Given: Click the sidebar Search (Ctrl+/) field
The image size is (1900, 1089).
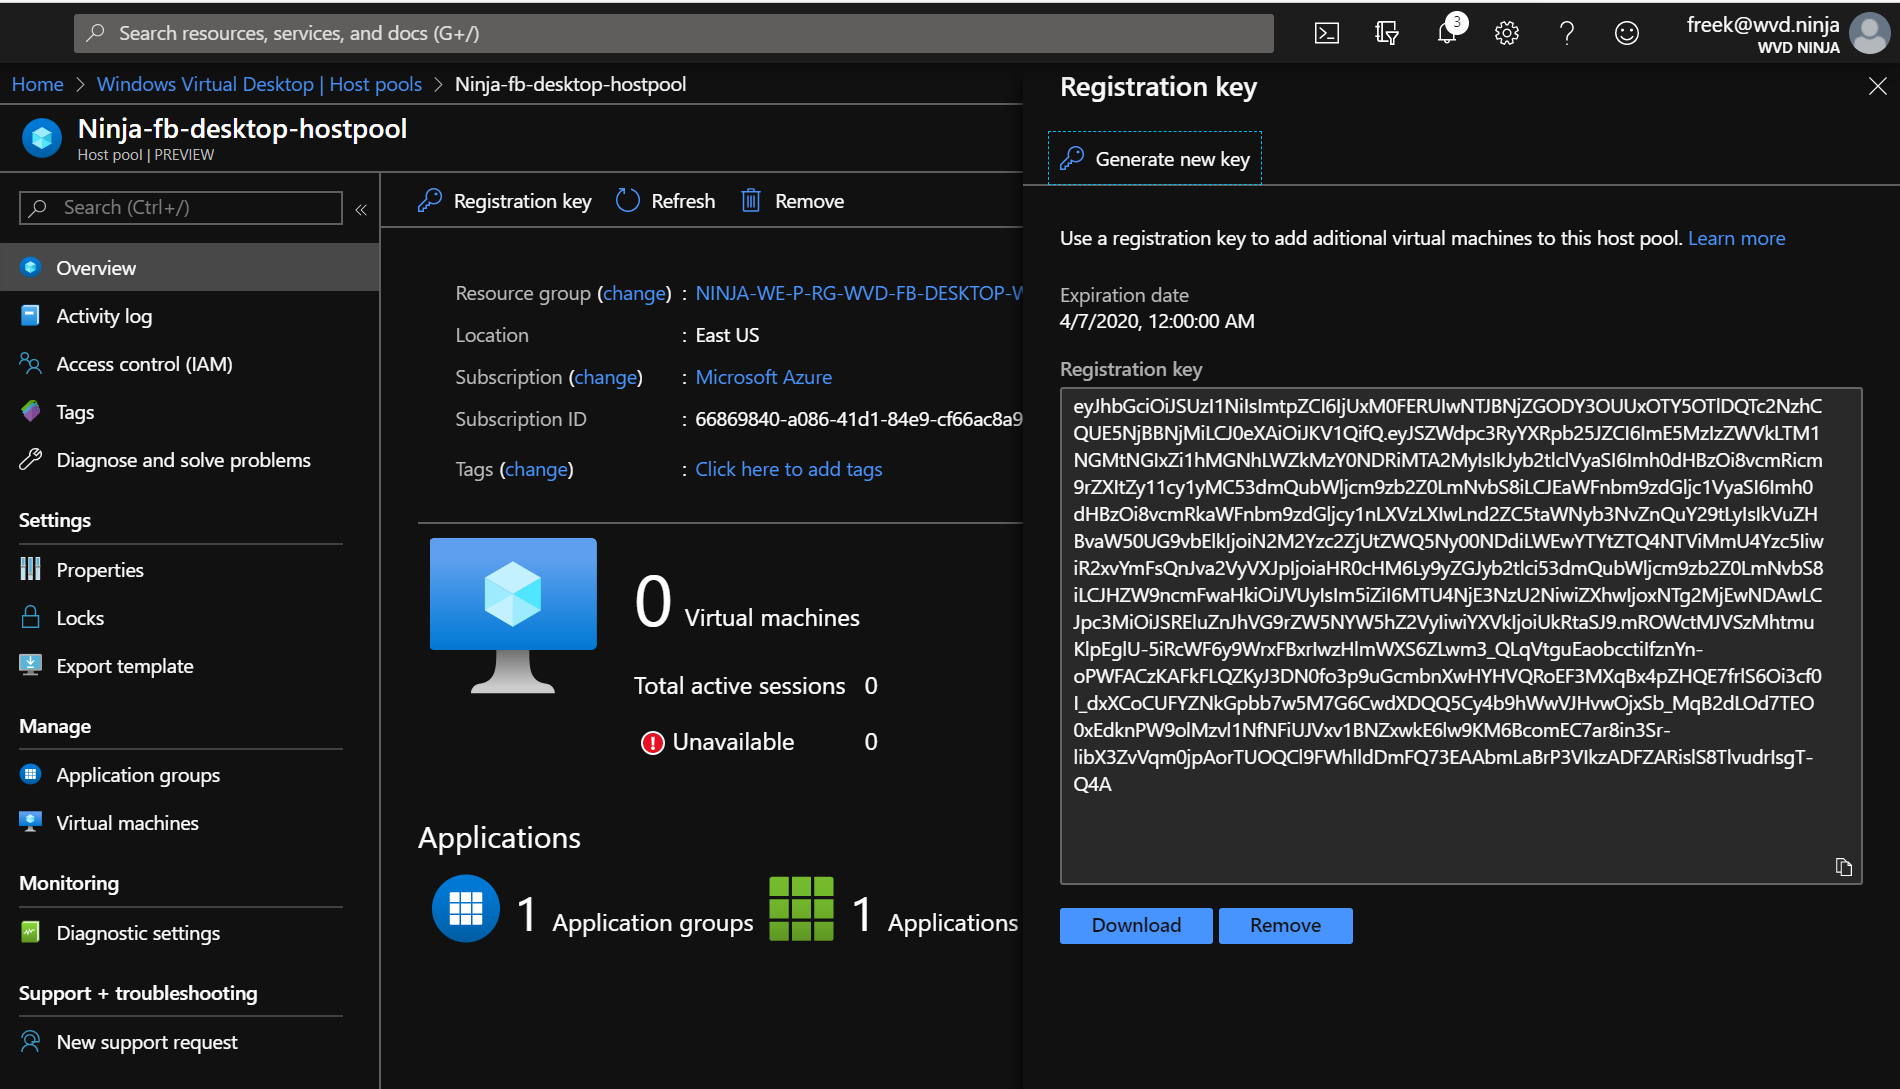Looking at the screenshot, I should 180,208.
